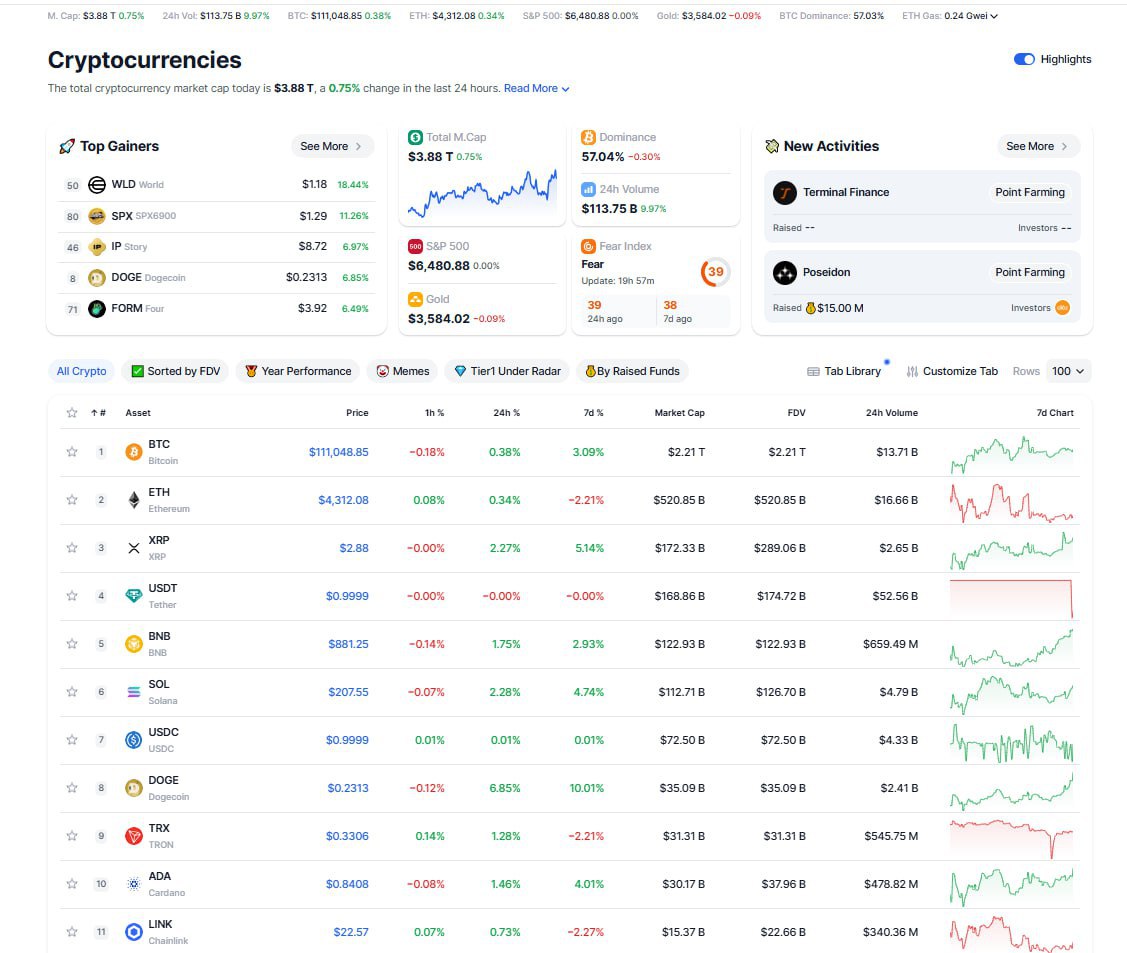
Task: Click the SPX6900 coin icon
Action: pos(96,216)
